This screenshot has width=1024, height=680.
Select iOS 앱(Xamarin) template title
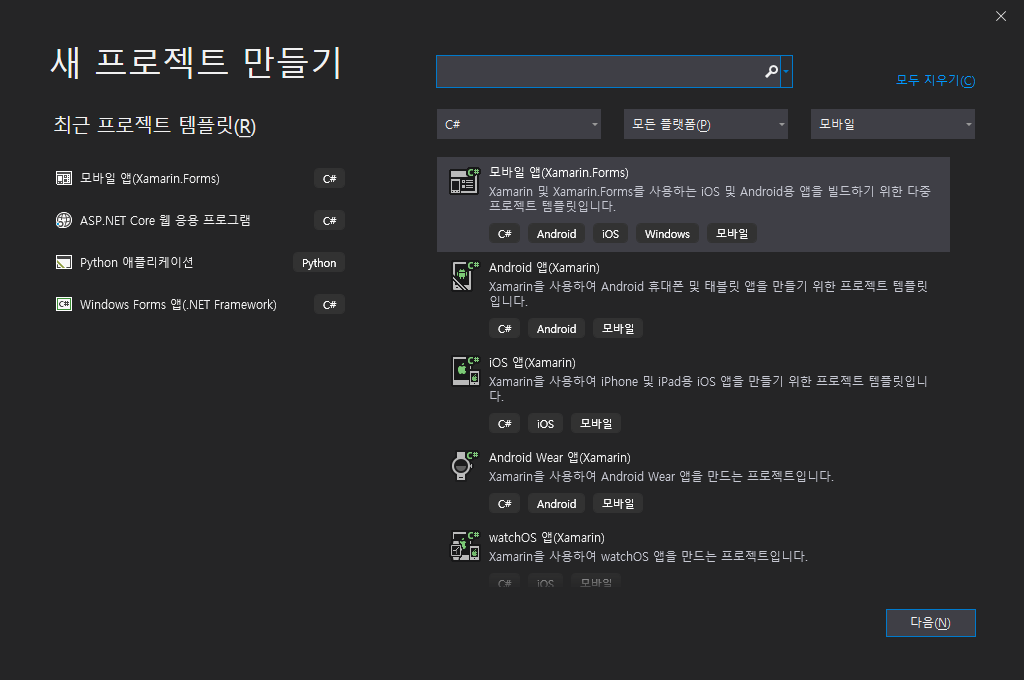532,363
